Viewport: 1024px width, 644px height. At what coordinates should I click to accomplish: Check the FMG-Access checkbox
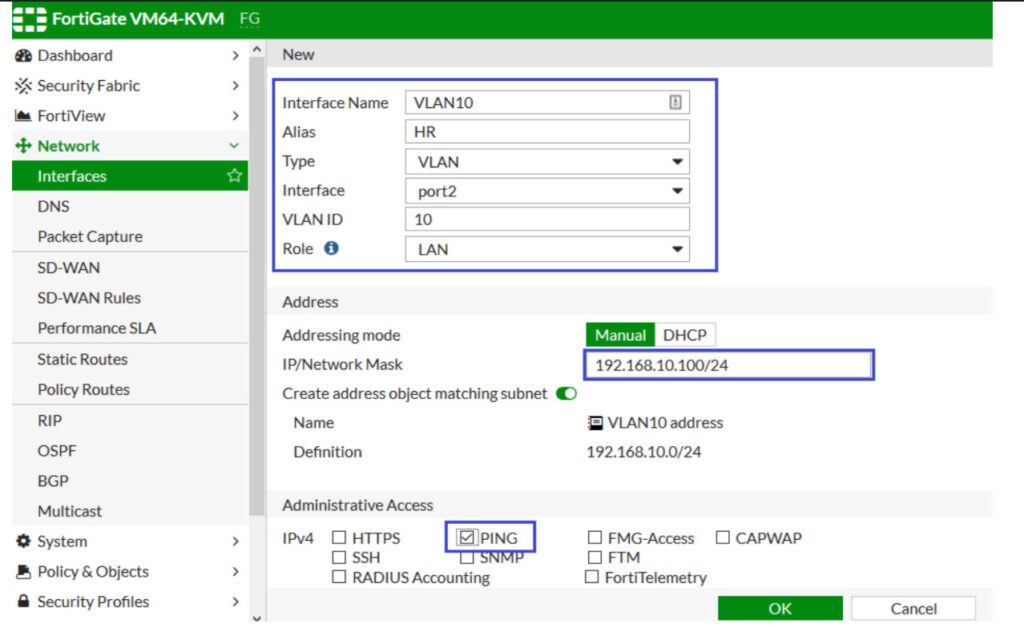(x=594, y=538)
